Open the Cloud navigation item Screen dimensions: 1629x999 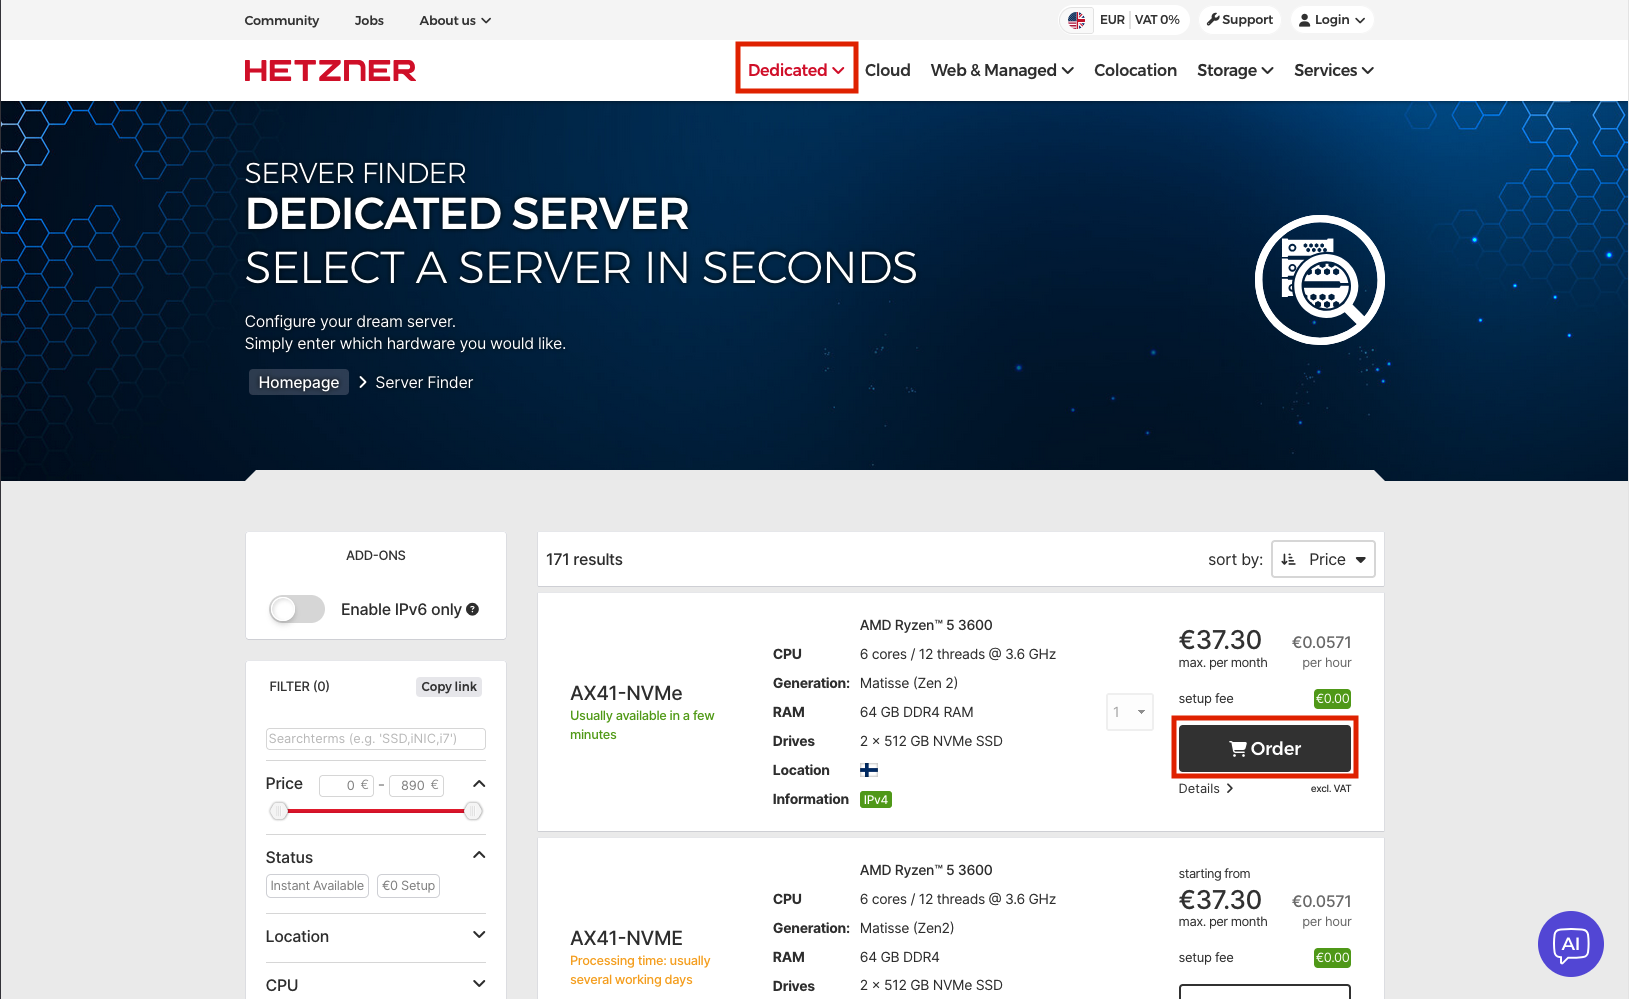[887, 70]
